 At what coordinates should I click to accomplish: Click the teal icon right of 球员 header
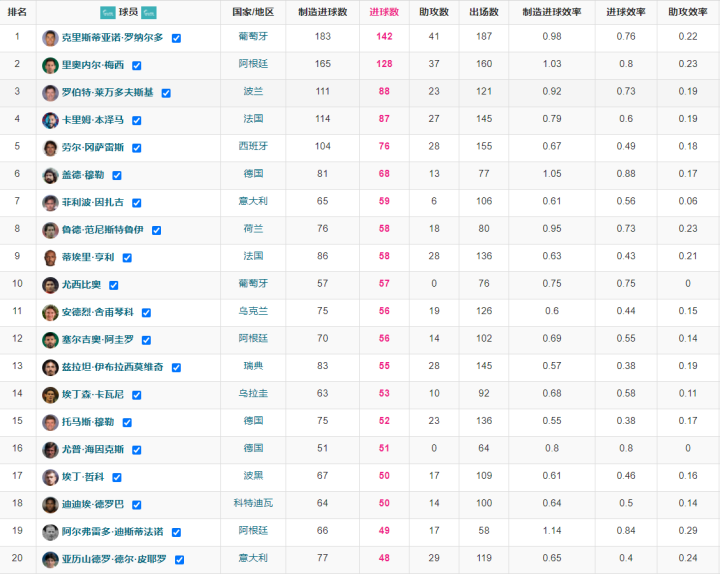pyautogui.click(x=149, y=12)
